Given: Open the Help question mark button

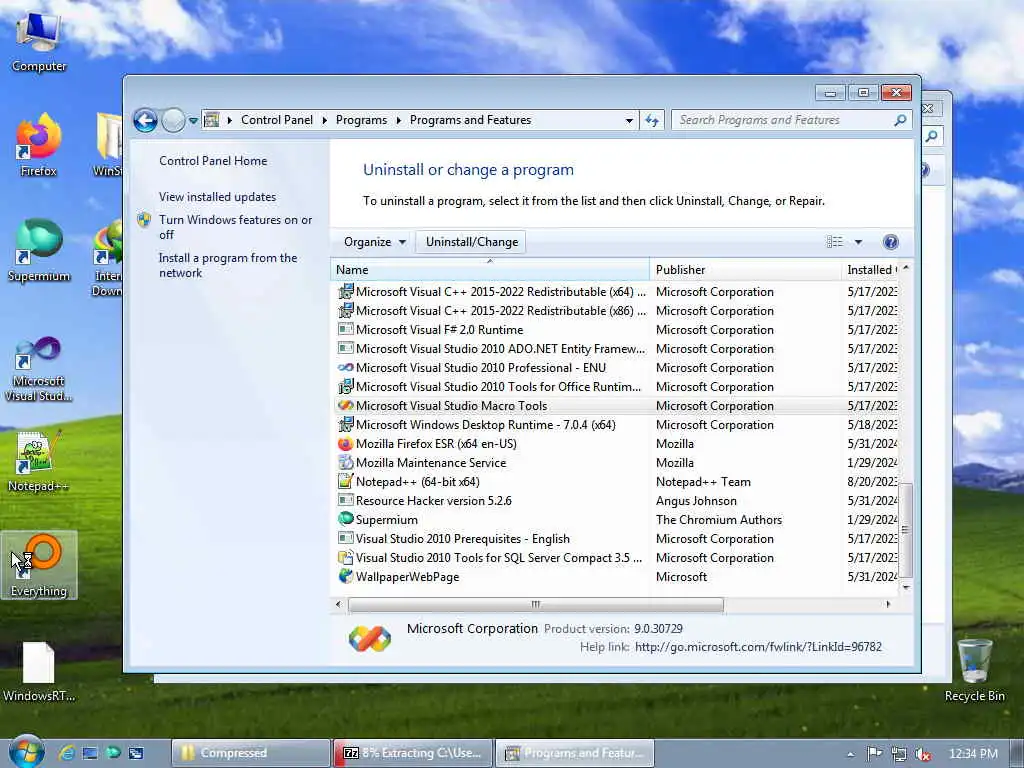Looking at the screenshot, I should click(x=890, y=242).
